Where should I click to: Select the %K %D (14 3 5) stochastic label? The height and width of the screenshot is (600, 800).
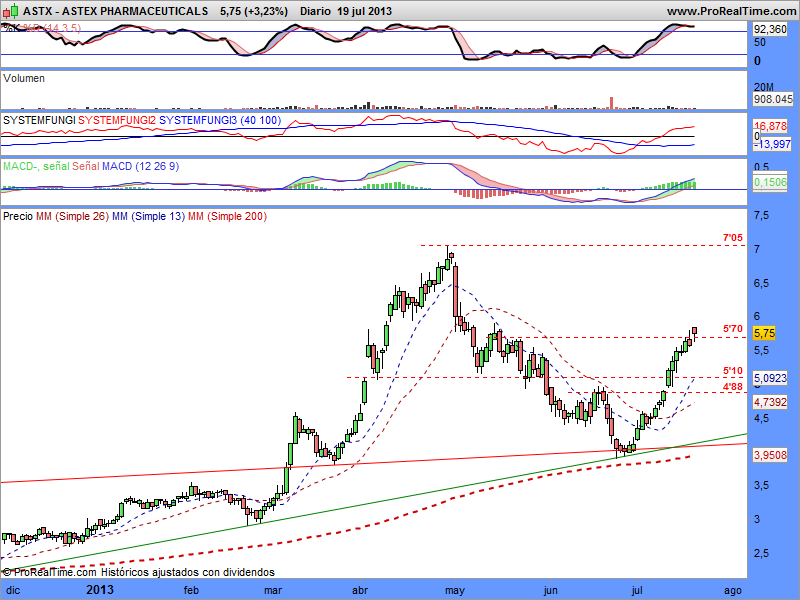pyautogui.click(x=42, y=28)
